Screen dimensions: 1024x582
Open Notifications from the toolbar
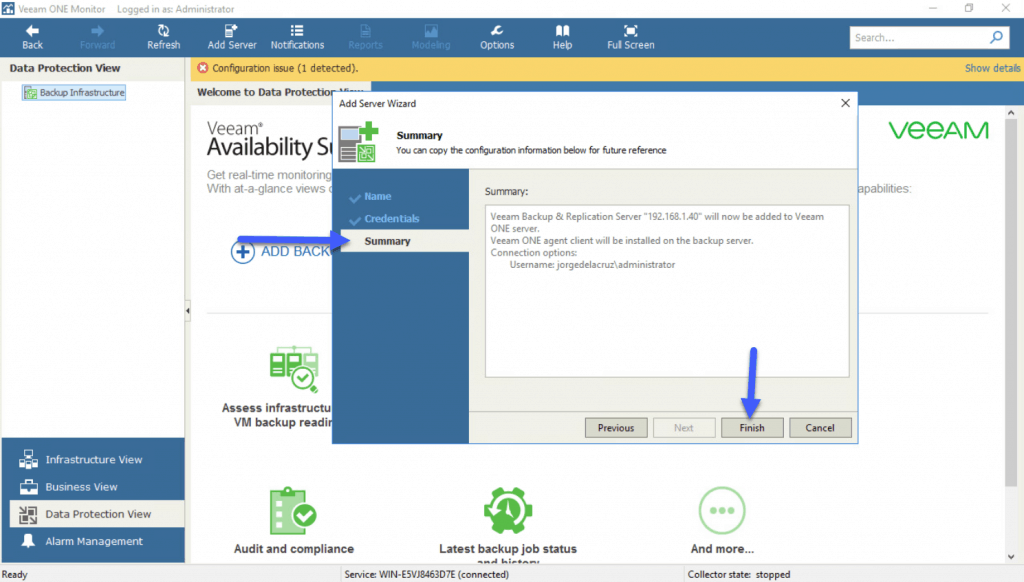coord(297,32)
